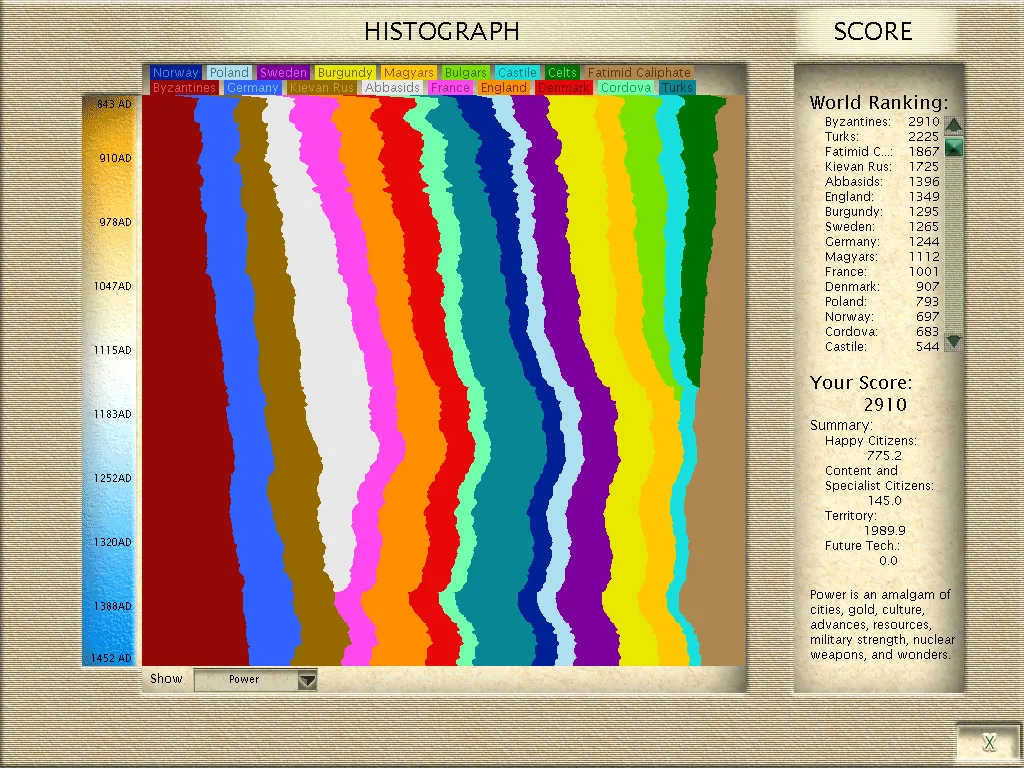Click the Turks legend label
1024x768 pixels.
pos(677,88)
